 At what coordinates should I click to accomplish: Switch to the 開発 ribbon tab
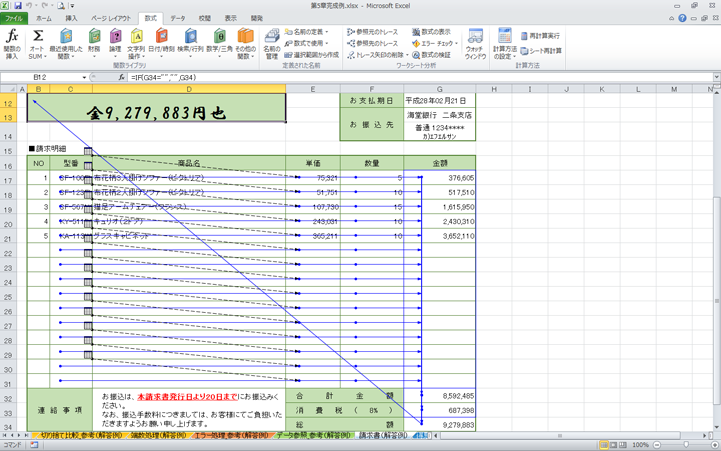[257, 18]
